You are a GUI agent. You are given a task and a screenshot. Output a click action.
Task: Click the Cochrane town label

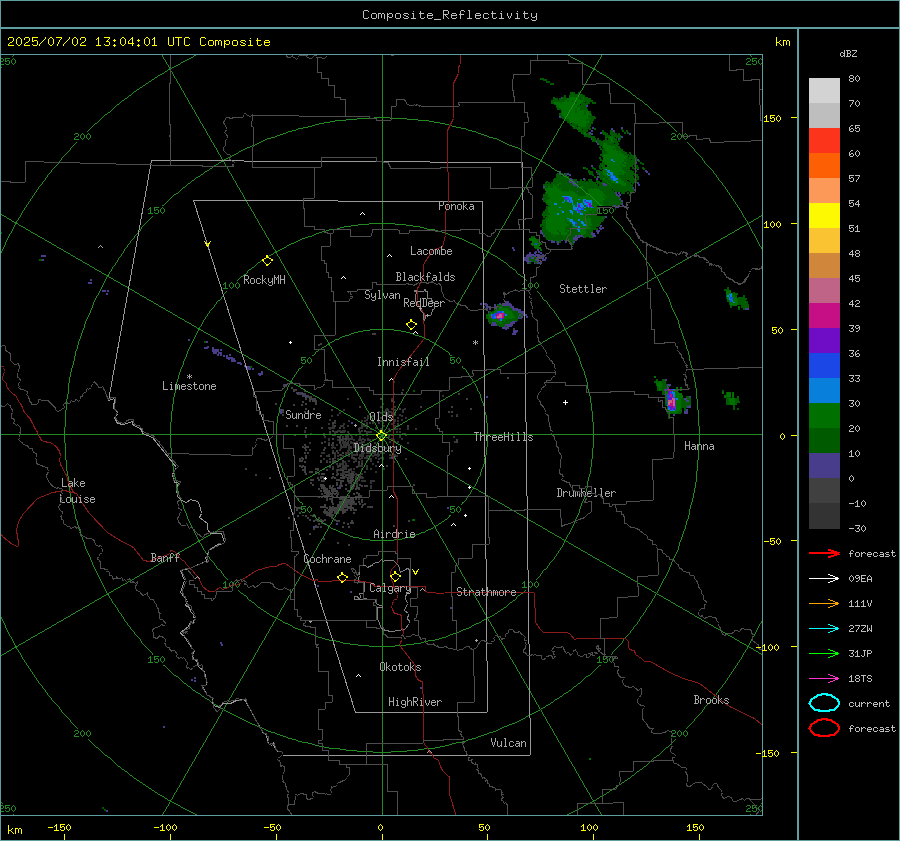[327, 559]
